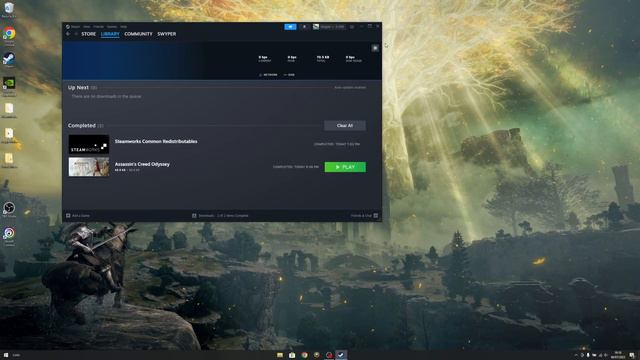Open the Friends menu in Steam

point(98,27)
